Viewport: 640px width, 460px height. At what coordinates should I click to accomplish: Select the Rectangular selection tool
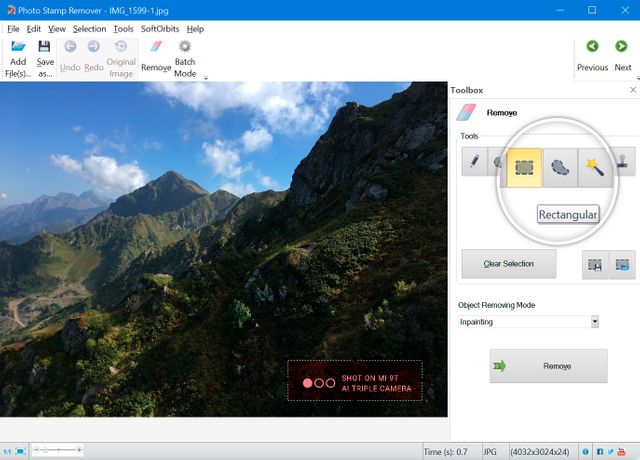tap(525, 168)
